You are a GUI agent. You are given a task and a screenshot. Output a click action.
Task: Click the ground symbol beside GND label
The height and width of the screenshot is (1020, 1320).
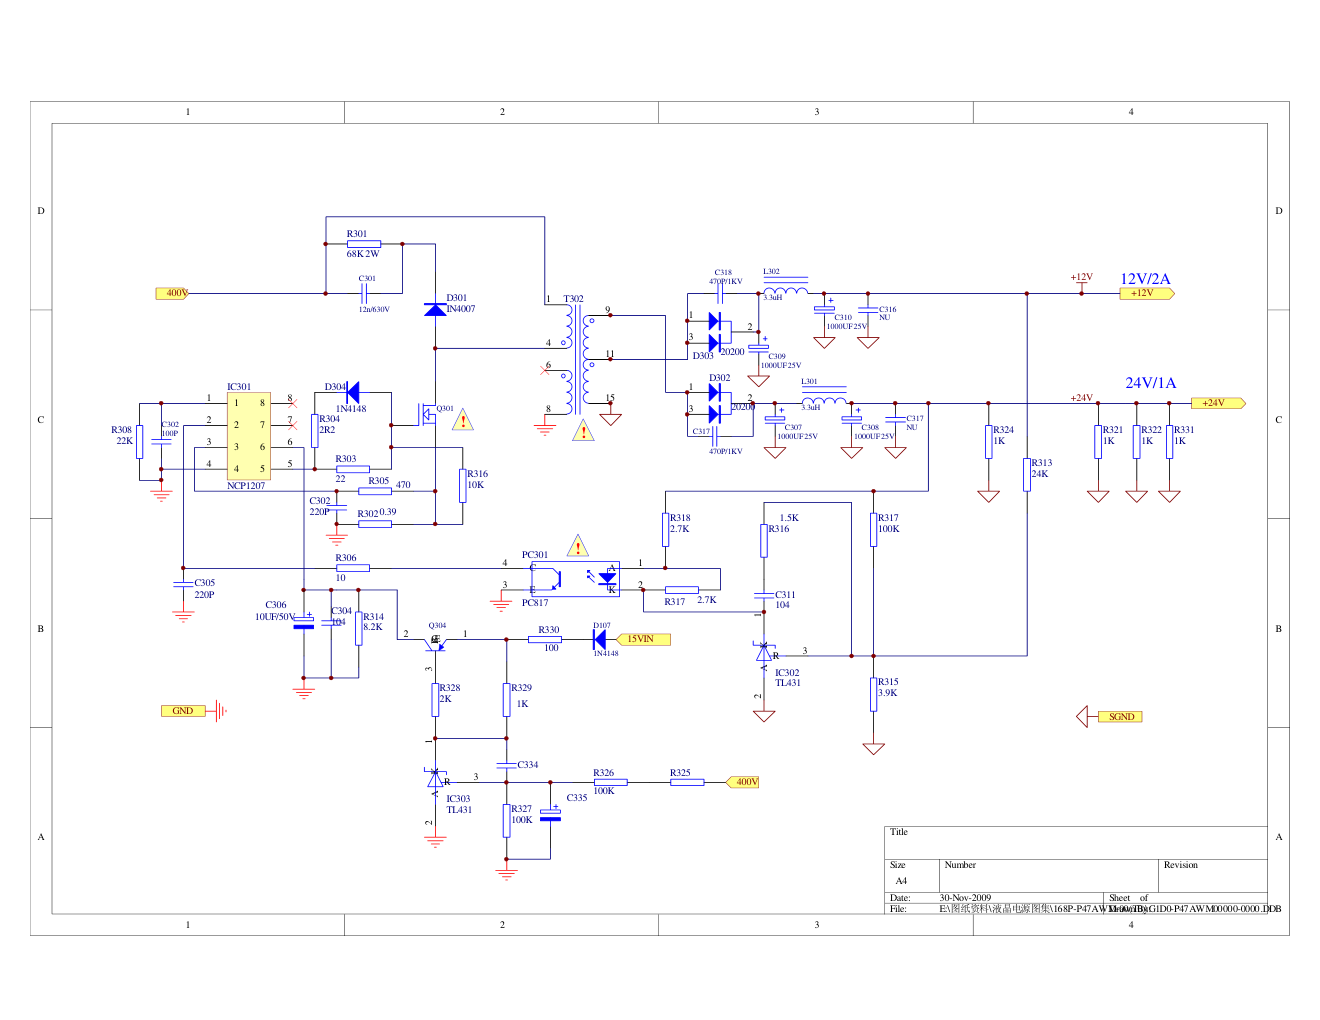[221, 711]
